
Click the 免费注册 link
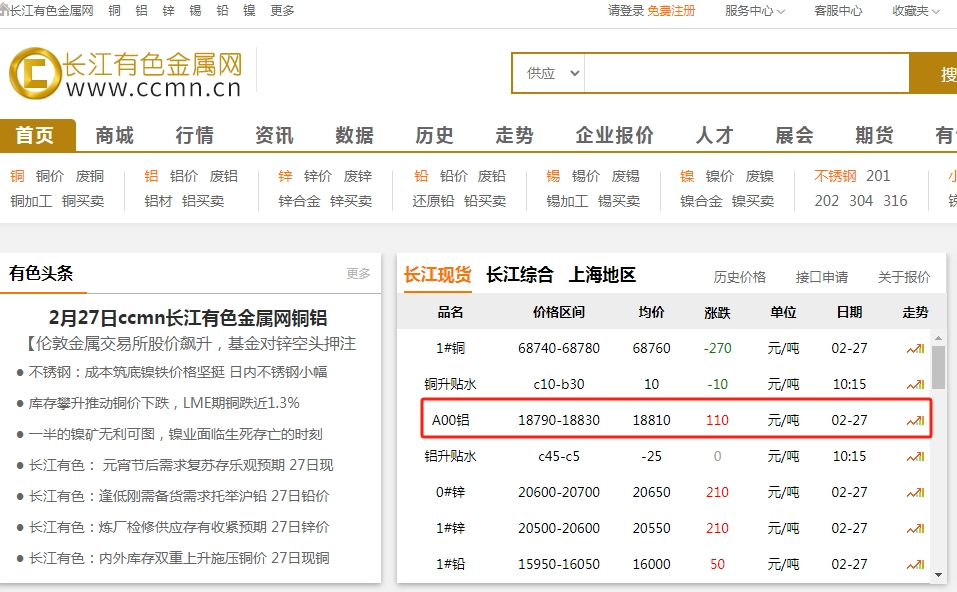(x=671, y=11)
